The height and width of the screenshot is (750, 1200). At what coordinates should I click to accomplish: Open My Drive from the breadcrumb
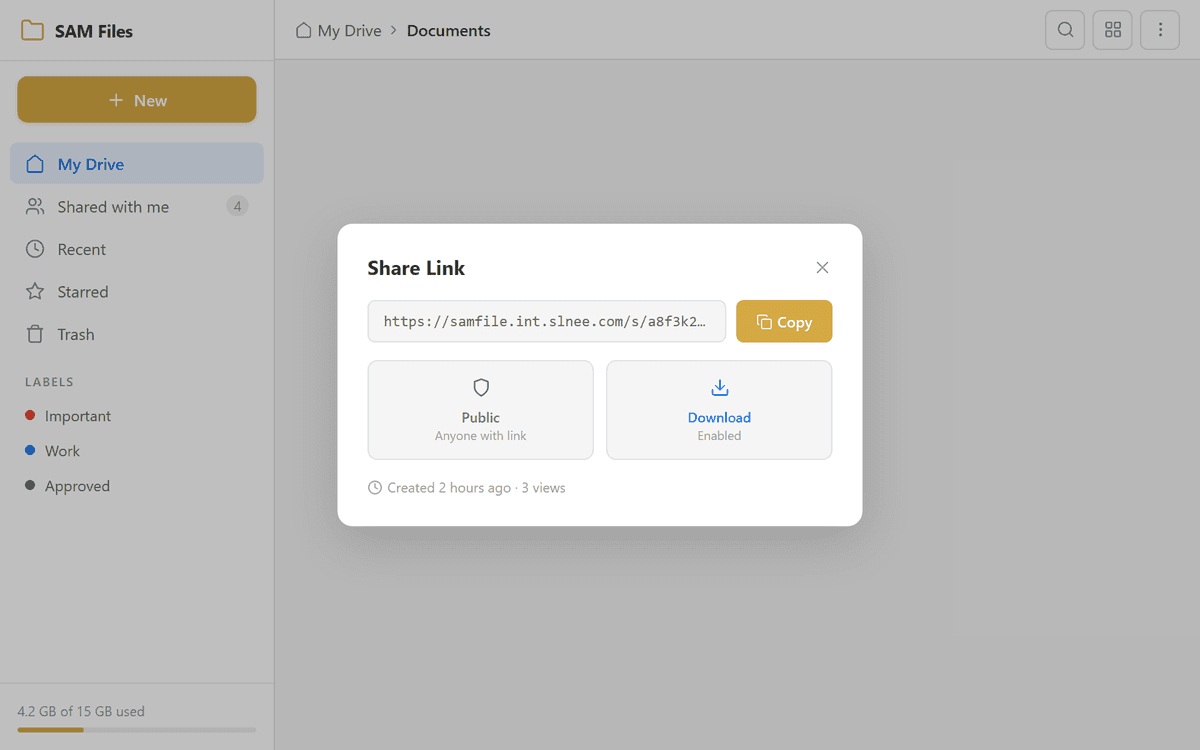348,30
